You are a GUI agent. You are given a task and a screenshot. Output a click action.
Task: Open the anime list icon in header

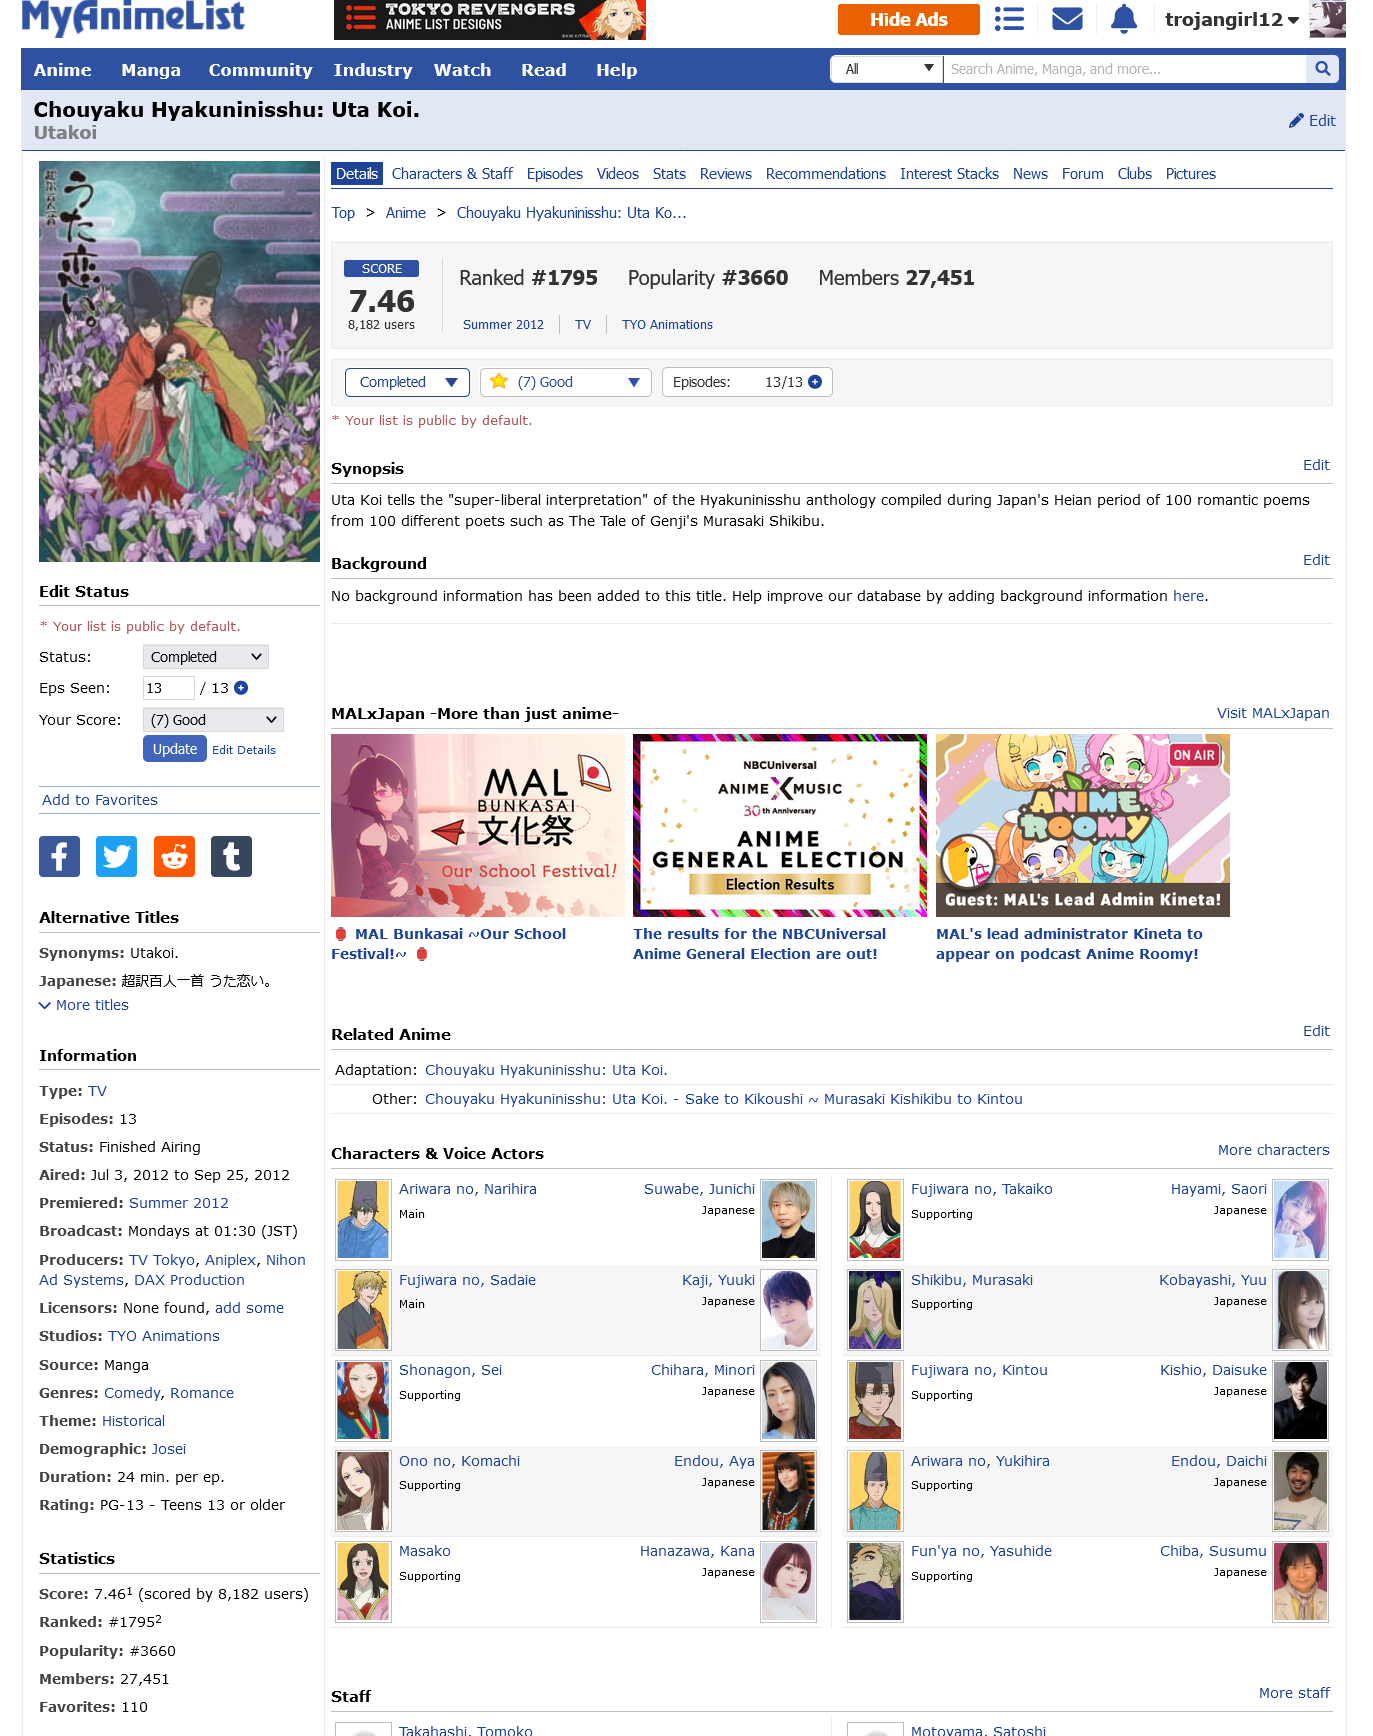(x=1009, y=19)
